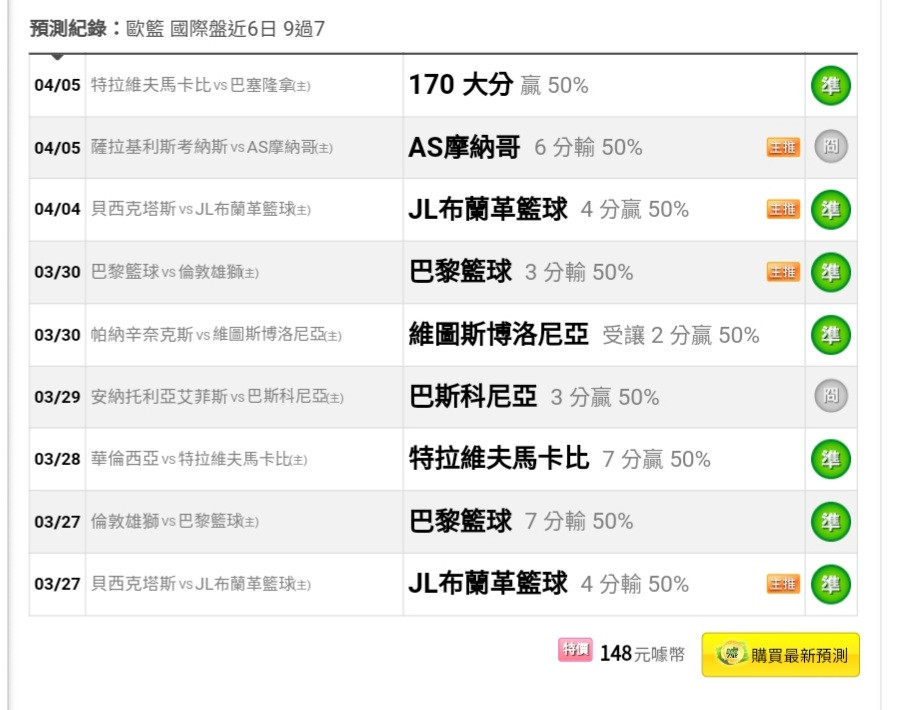This screenshot has width=914, height=710.
Task: Click gray 悶 icon in 巴斯科尼亞 row
Action: 830,397
